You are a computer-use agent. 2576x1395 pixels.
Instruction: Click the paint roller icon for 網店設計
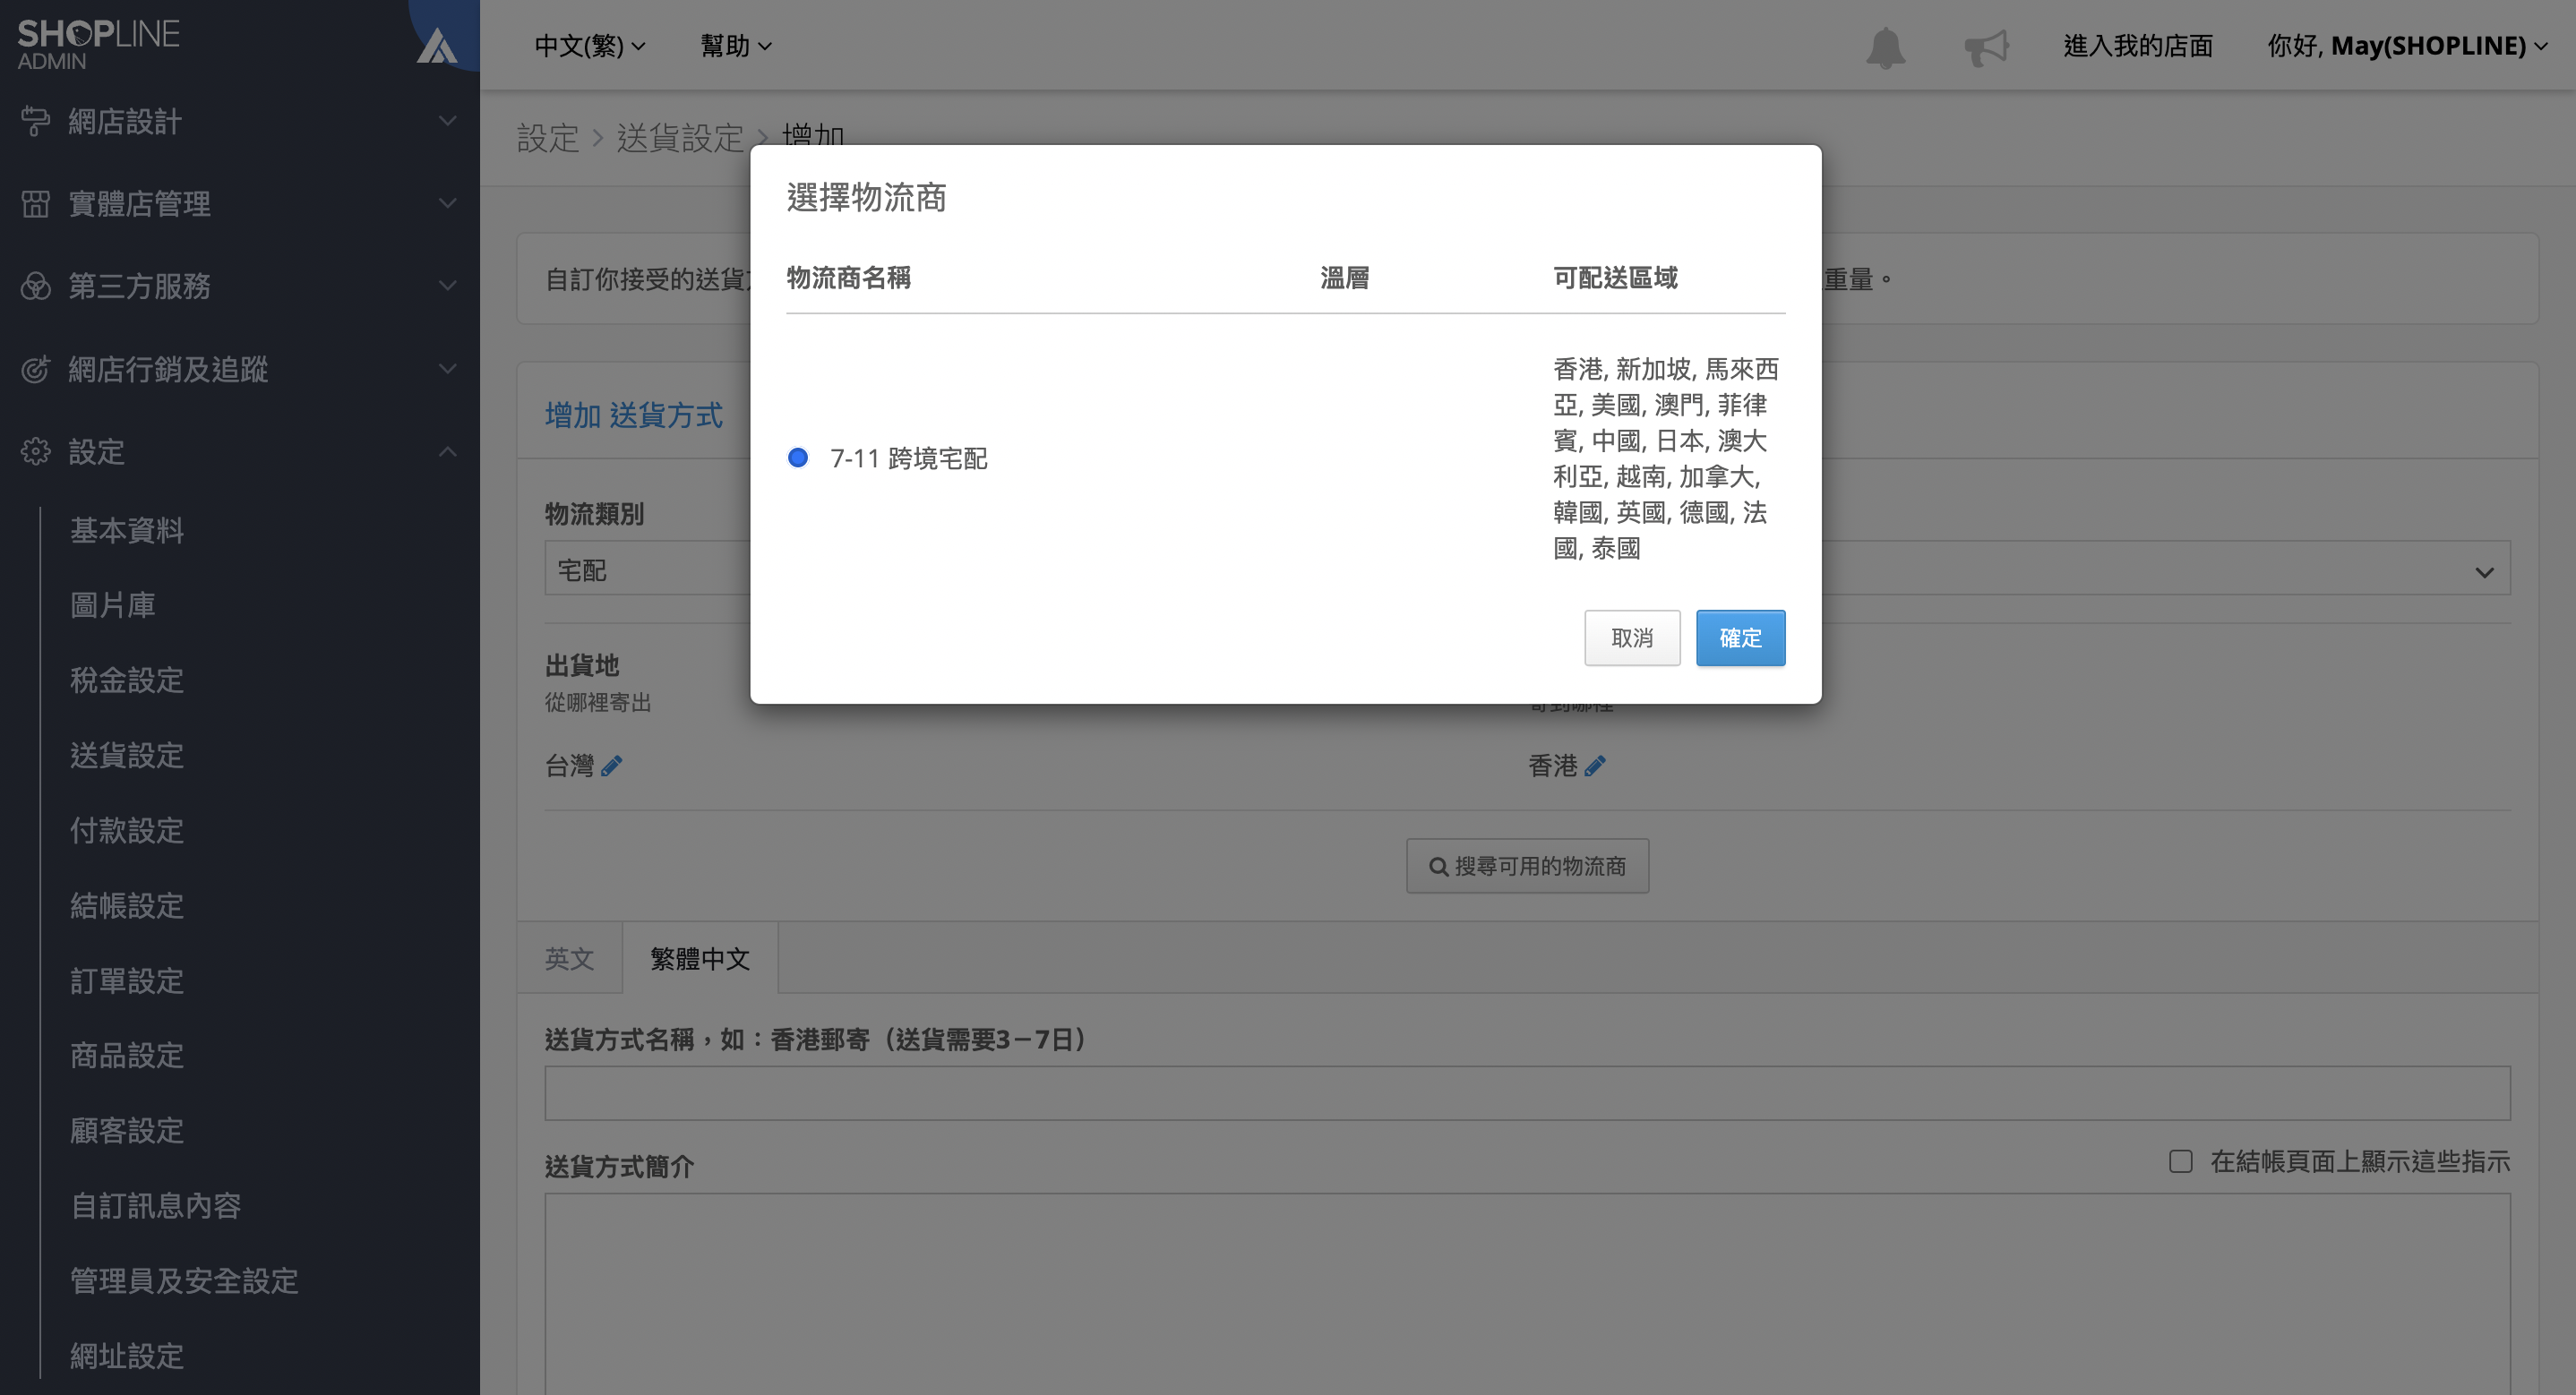[x=35, y=121]
